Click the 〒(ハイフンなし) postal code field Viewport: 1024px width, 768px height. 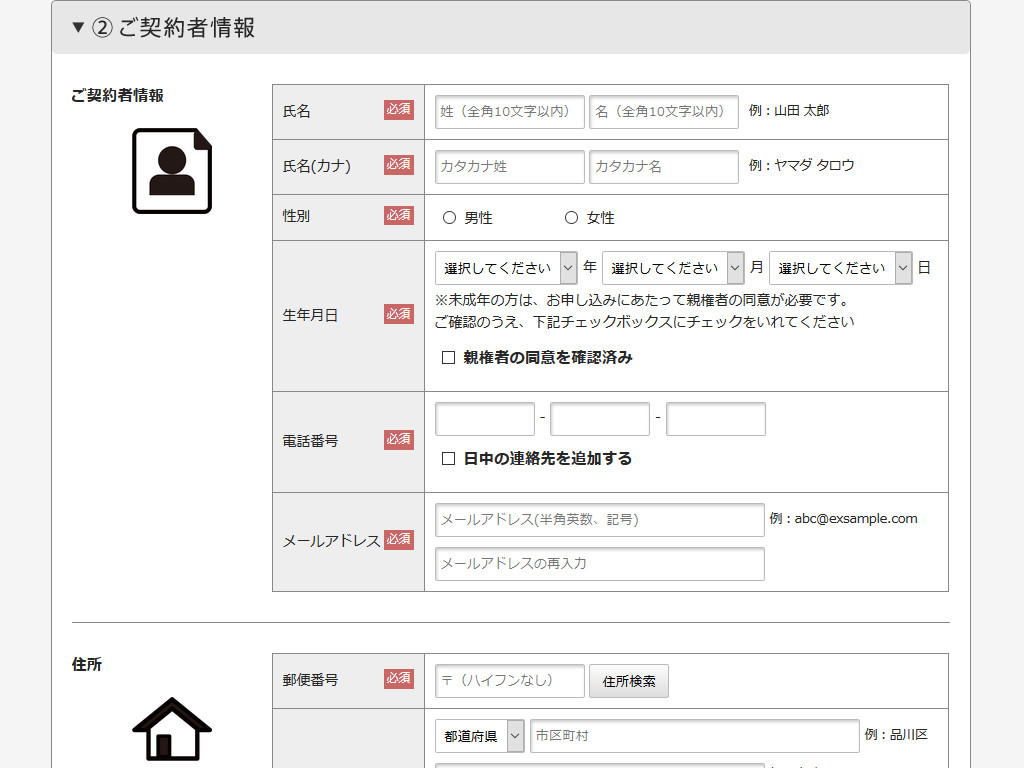[x=509, y=680]
